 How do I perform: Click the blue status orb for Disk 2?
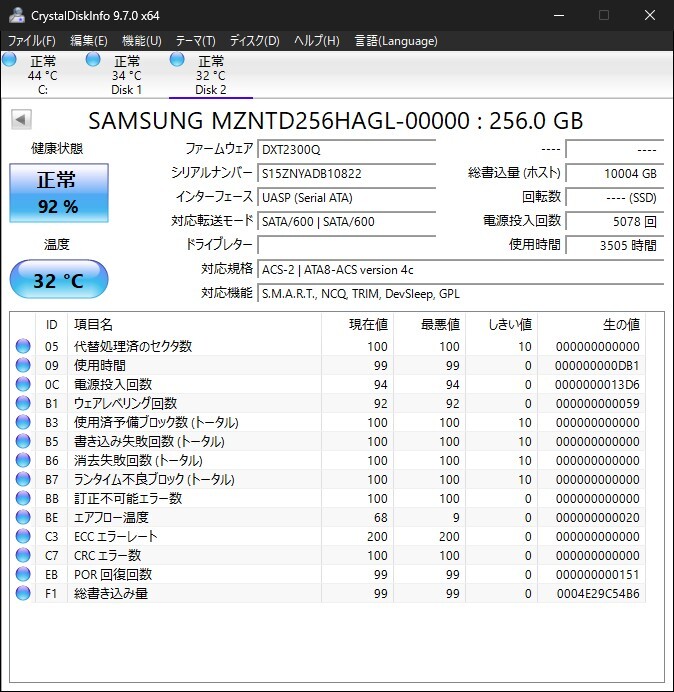point(177,59)
